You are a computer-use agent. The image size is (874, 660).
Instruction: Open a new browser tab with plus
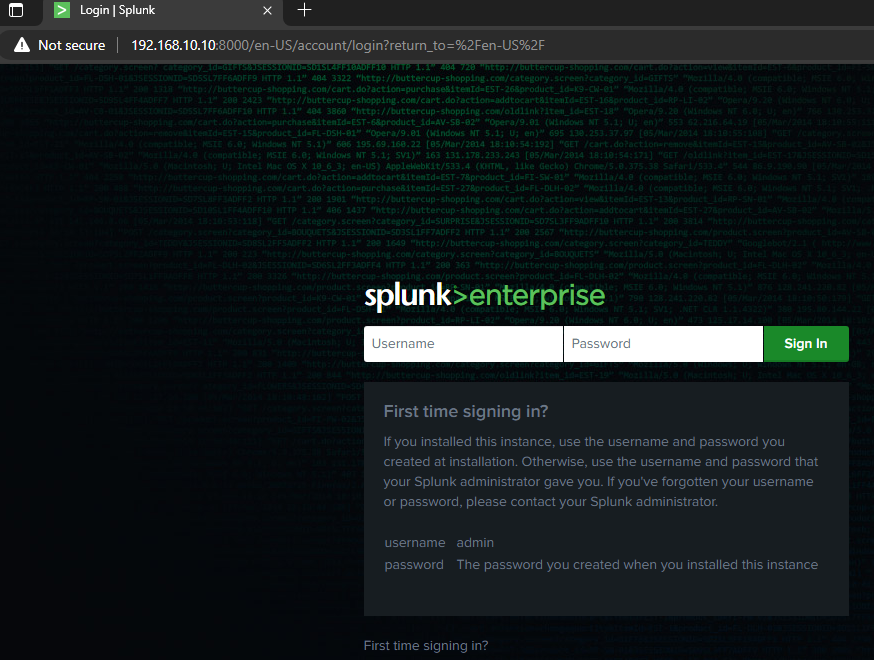pos(304,10)
